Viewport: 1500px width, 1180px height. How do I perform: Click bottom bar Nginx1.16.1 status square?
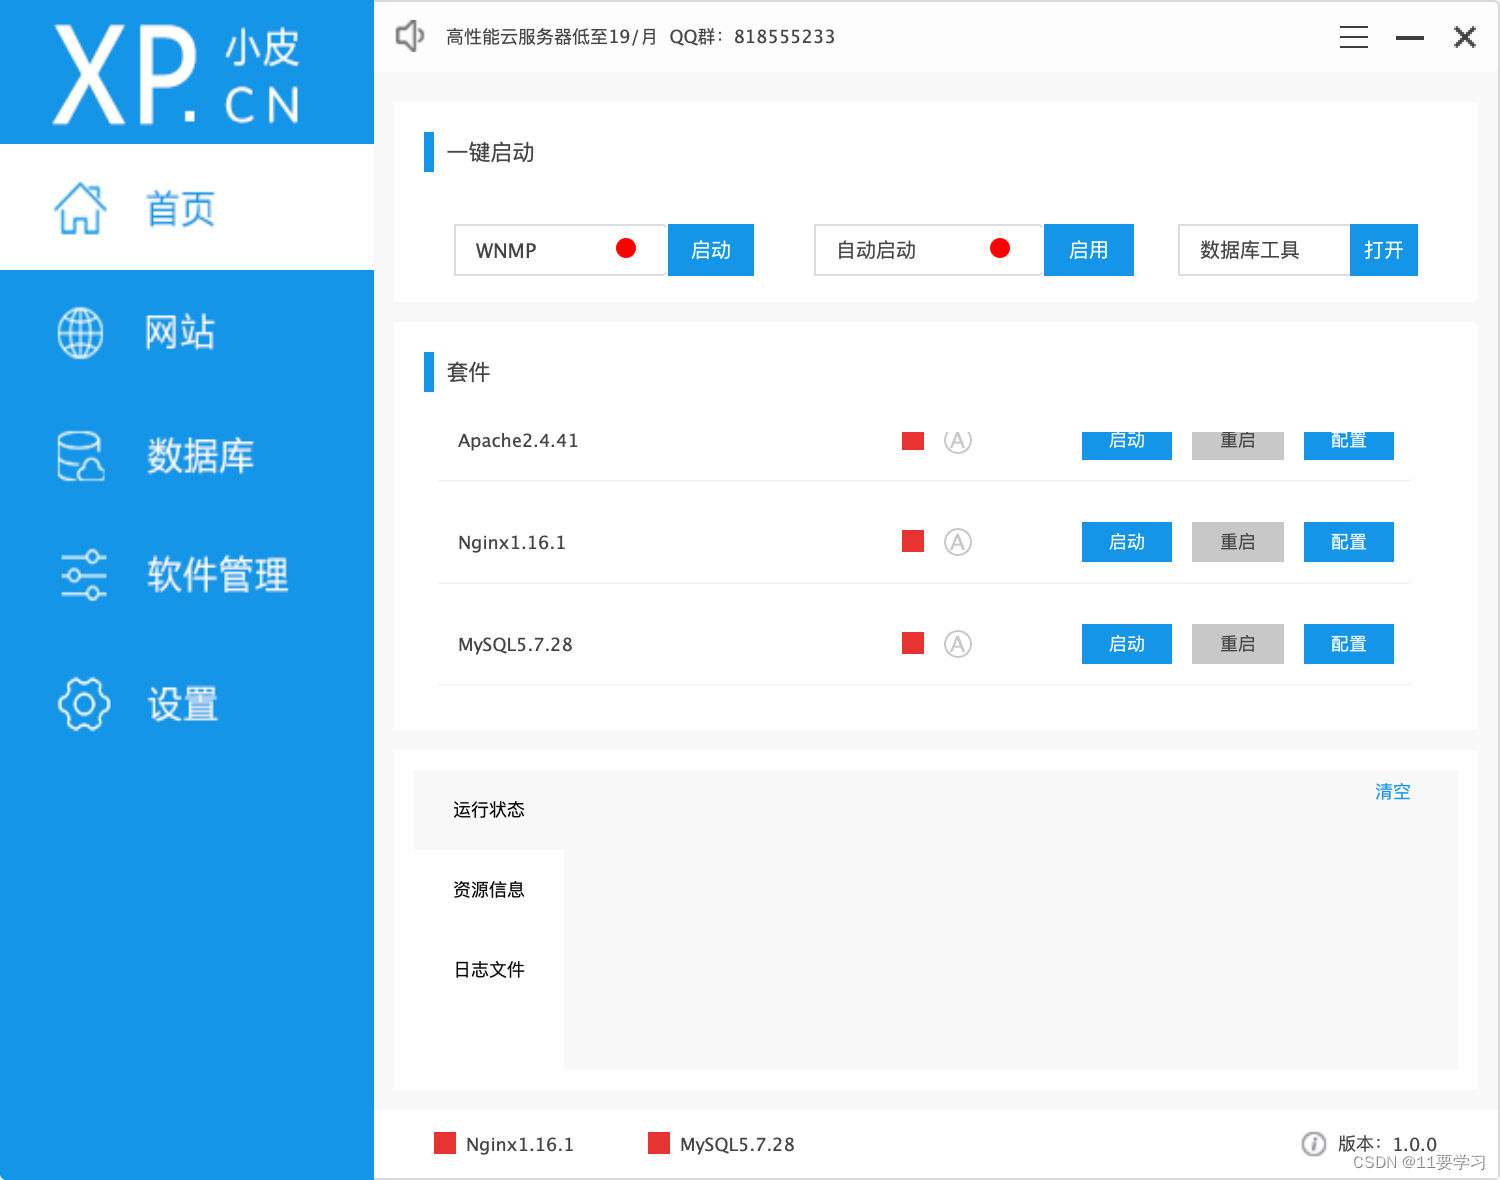(x=445, y=1143)
